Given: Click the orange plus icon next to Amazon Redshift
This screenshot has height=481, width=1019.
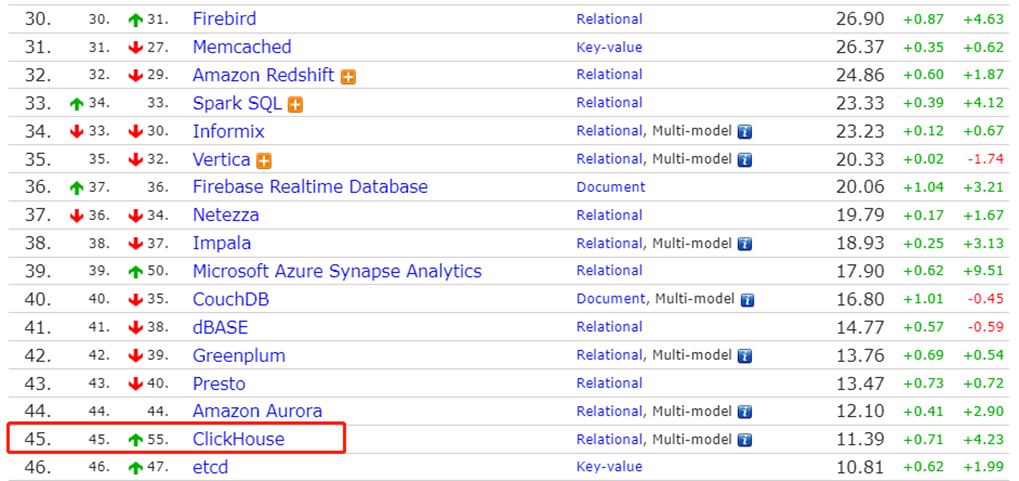Looking at the screenshot, I should (348, 77).
